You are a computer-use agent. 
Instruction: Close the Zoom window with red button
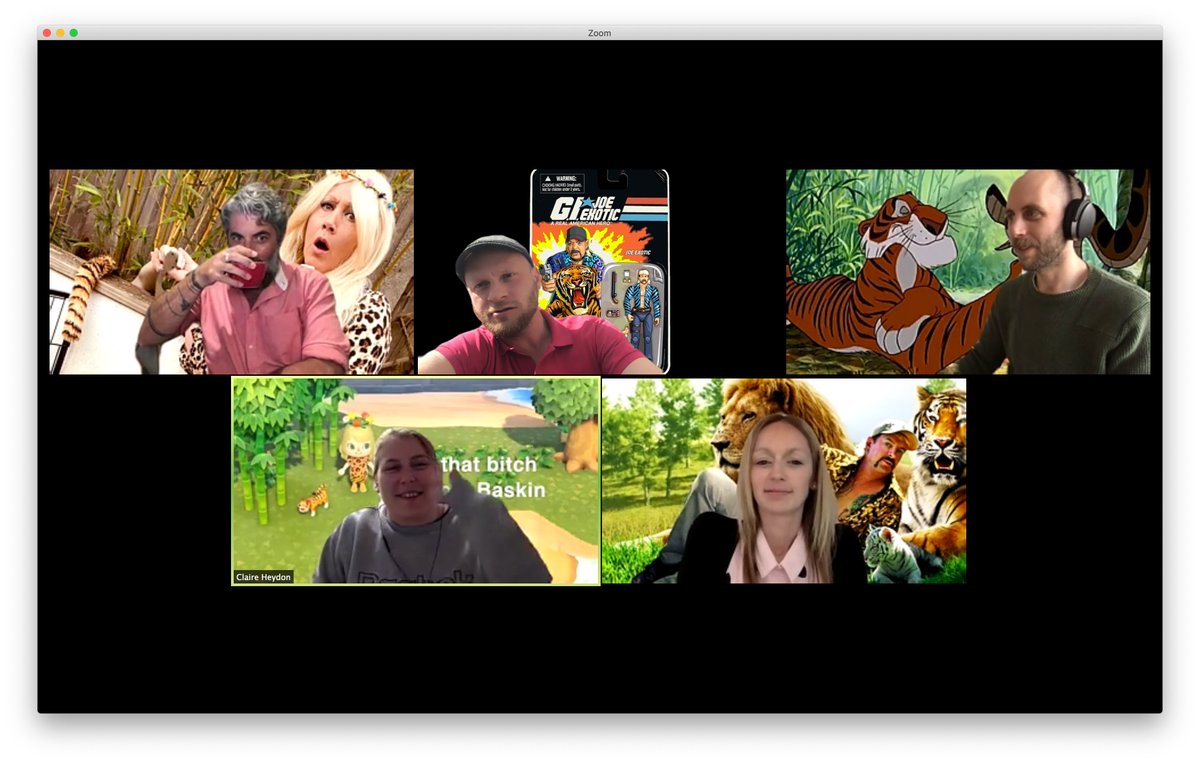(47, 33)
